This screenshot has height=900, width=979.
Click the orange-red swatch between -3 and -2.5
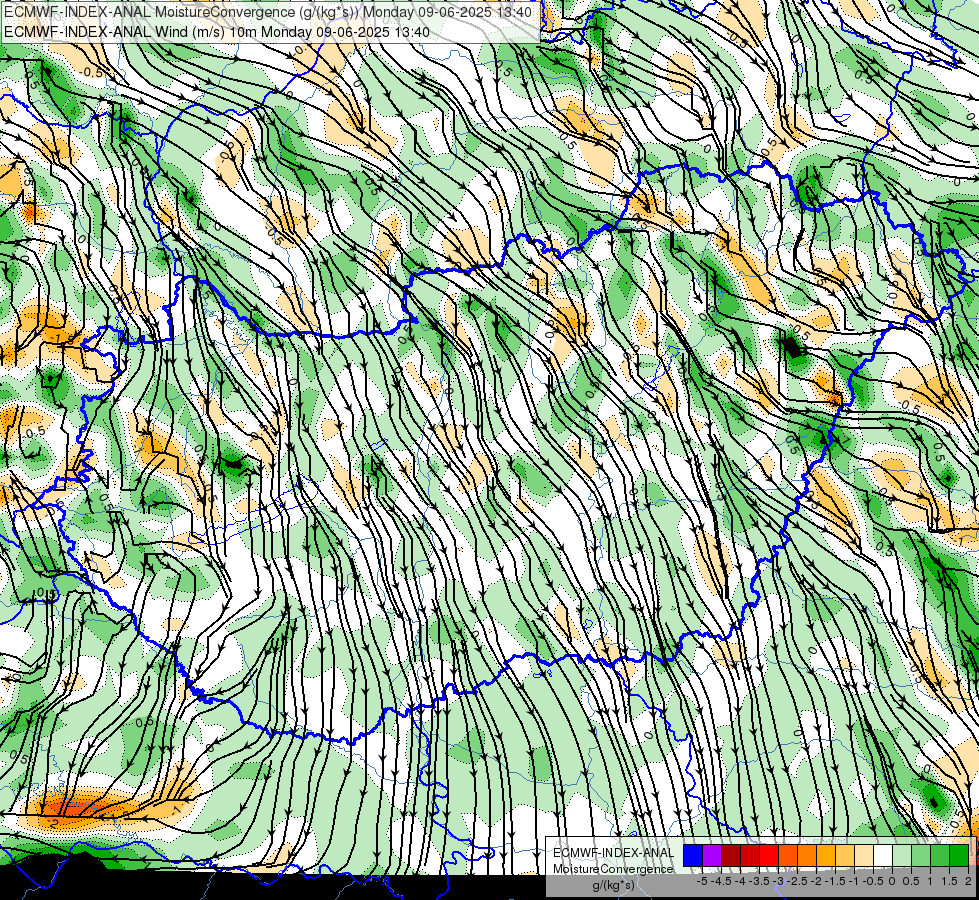(788, 856)
